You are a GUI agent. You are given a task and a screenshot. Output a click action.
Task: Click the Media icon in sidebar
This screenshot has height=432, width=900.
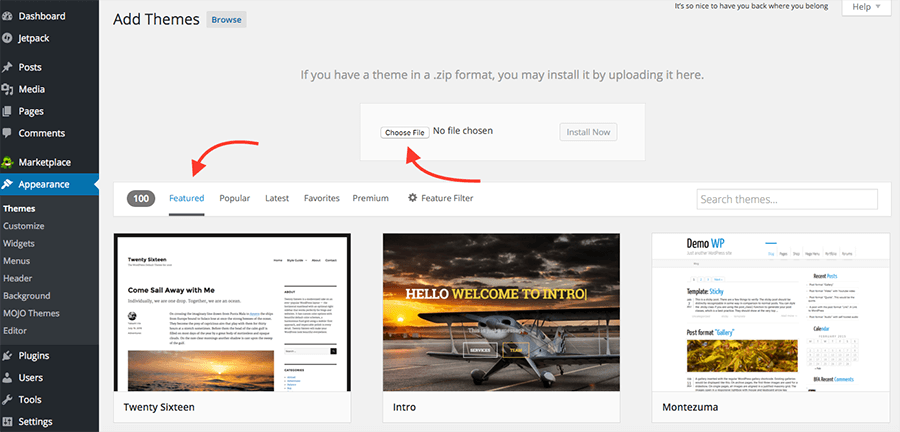coord(7,89)
